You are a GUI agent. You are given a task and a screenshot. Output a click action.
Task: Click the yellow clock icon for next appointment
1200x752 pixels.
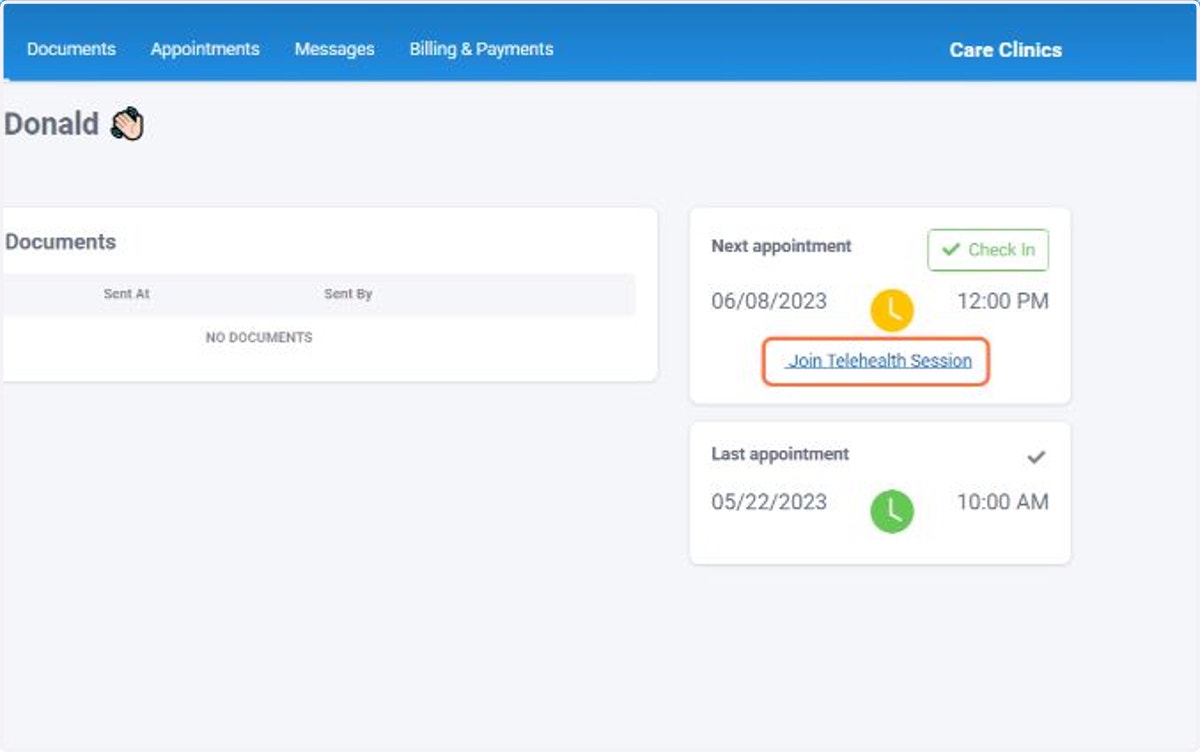(x=892, y=311)
